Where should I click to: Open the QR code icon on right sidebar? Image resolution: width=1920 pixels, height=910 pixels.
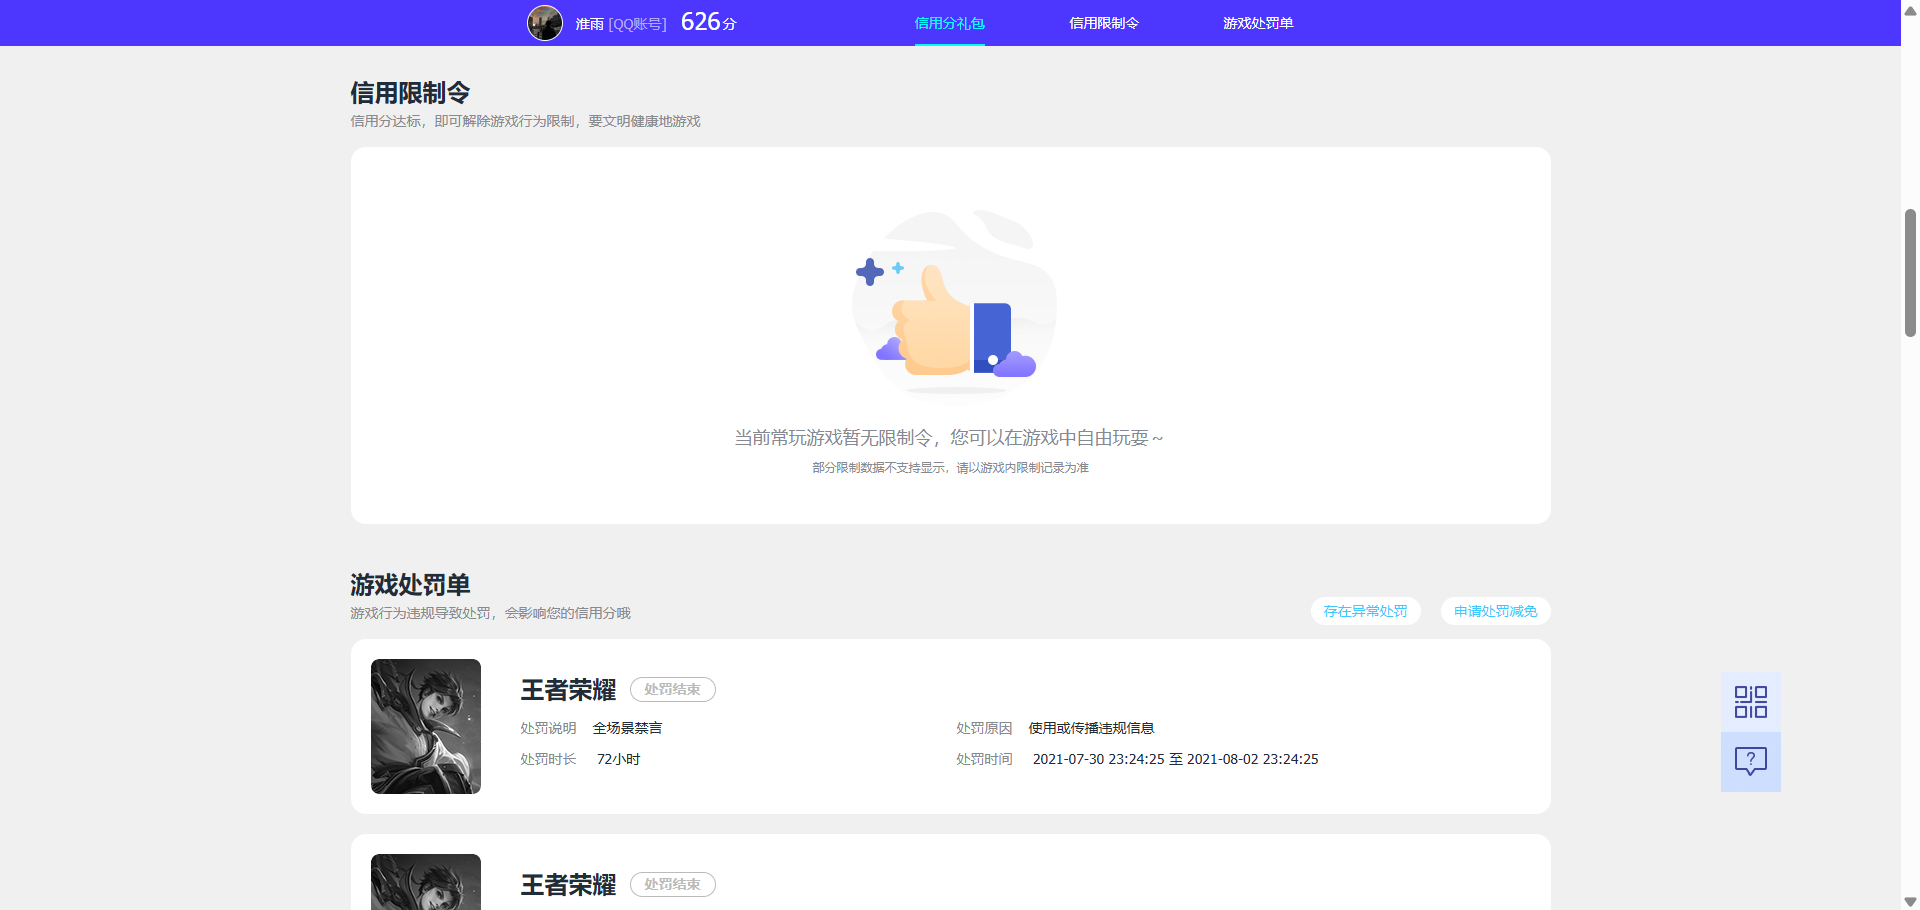click(x=1750, y=702)
